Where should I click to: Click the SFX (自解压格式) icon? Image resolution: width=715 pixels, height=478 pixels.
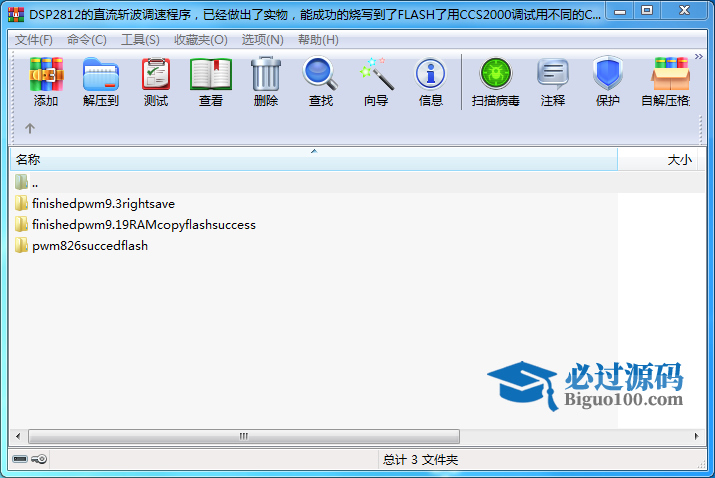(667, 81)
